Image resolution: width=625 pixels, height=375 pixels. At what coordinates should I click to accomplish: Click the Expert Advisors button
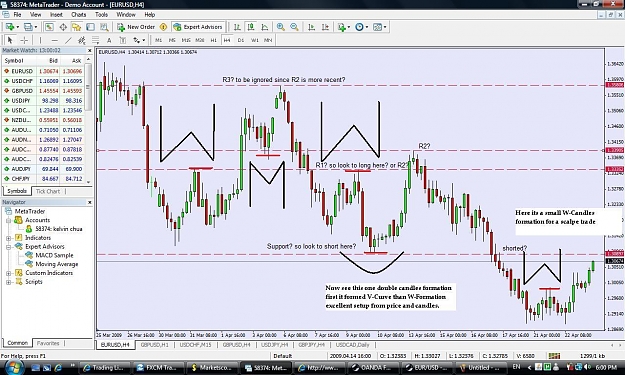coord(198,27)
